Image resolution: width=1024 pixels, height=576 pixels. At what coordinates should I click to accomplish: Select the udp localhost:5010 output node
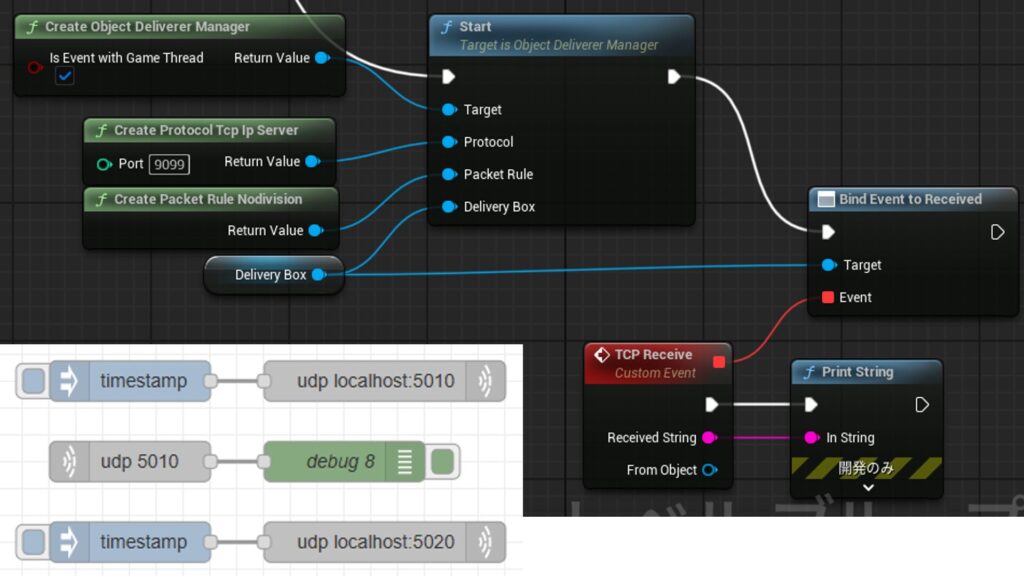point(375,381)
